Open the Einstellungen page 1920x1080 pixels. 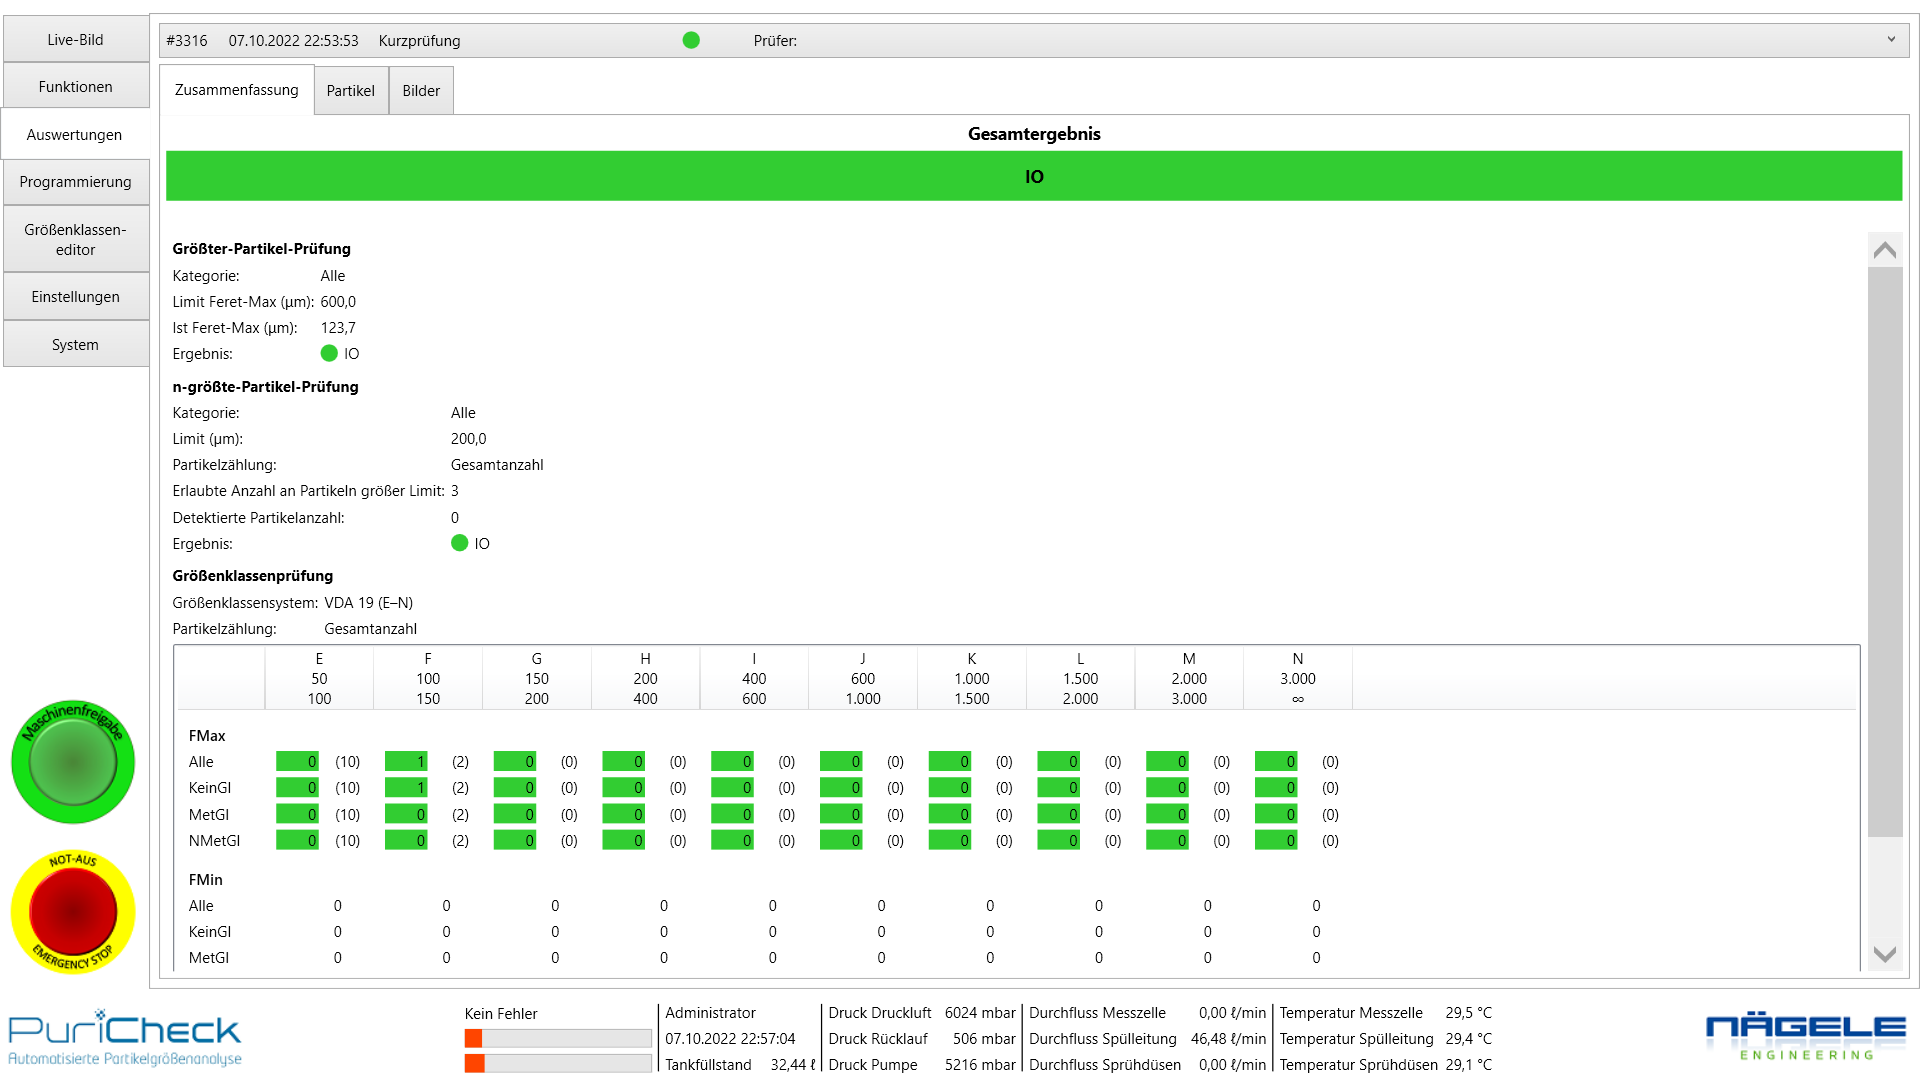pos(75,296)
